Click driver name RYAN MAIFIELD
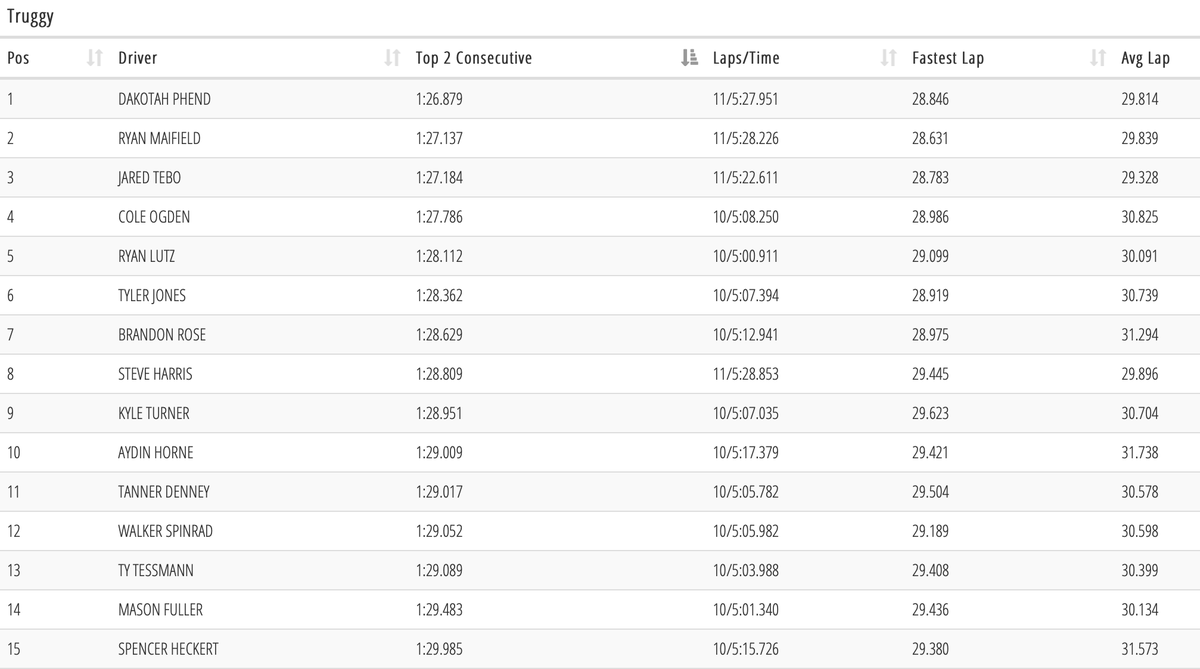 point(159,138)
